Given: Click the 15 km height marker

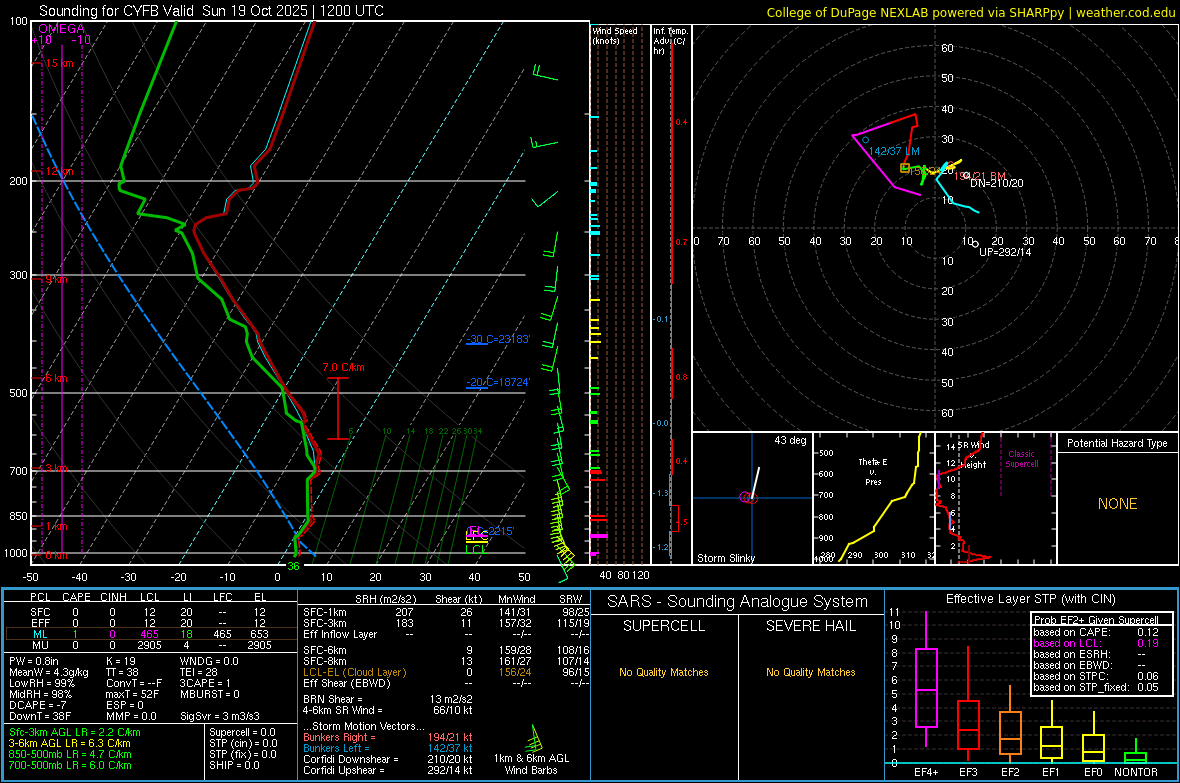Looking at the screenshot, I should [59, 63].
